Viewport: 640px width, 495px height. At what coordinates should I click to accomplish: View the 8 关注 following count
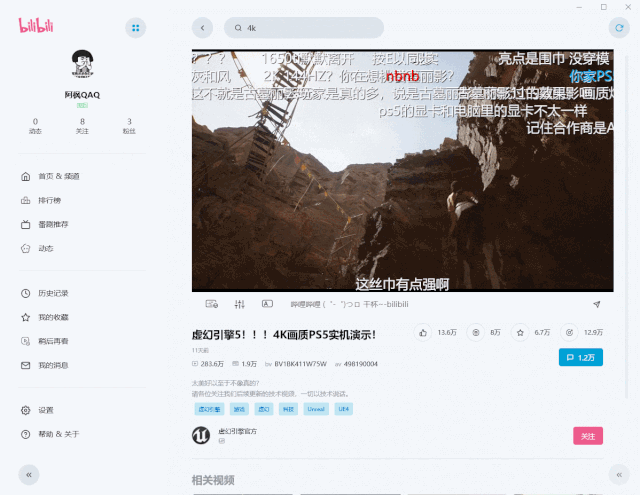pyautogui.click(x=82, y=126)
